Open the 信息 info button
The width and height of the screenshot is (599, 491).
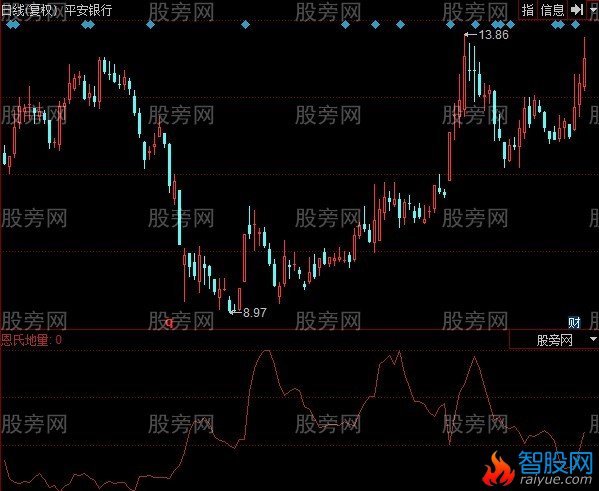click(x=552, y=10)
